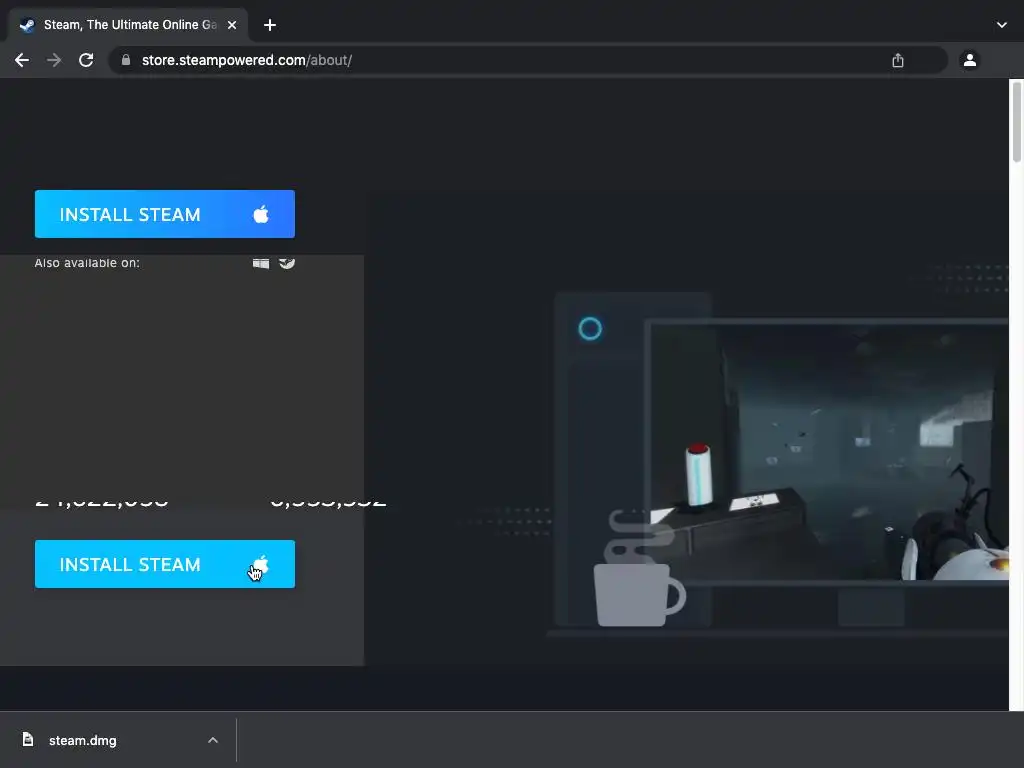
Task: Select the Steam Ultimate Online tab
Action: 128,25
